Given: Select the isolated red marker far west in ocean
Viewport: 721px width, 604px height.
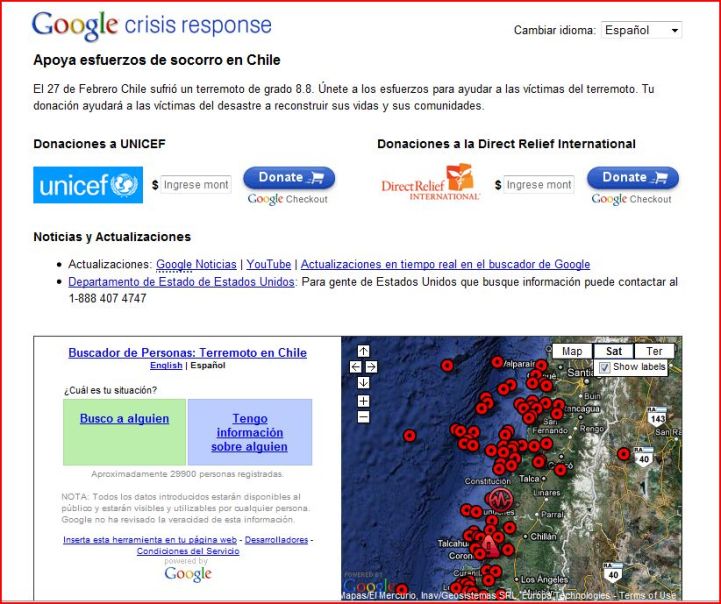Looking at the screenshot, I should [x=409, y=435].
